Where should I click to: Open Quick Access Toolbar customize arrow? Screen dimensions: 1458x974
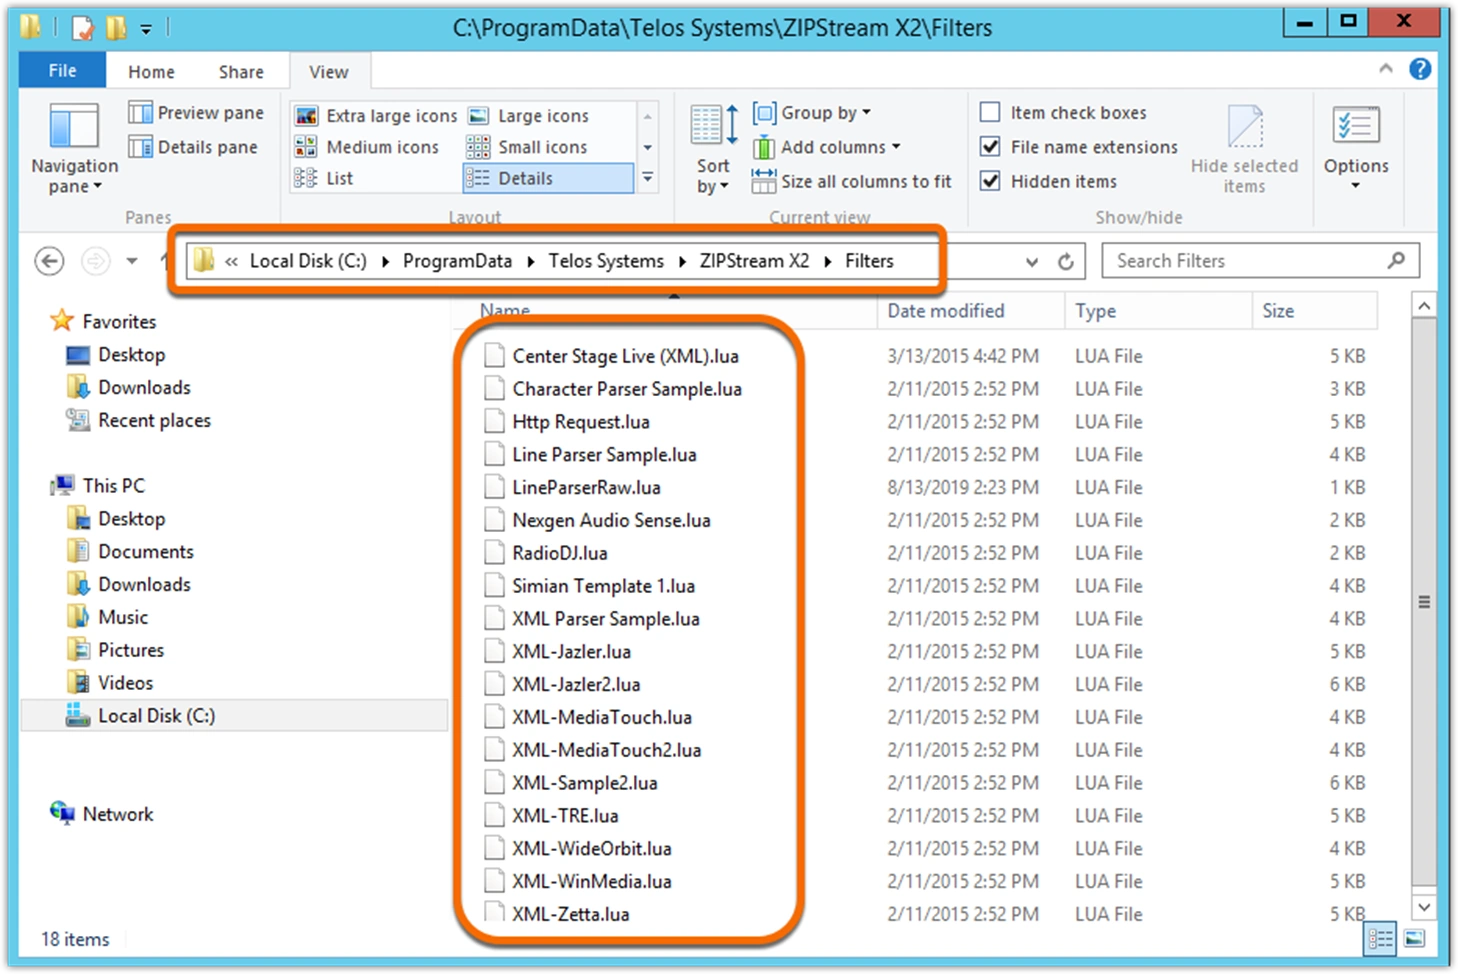click(146, 29)
